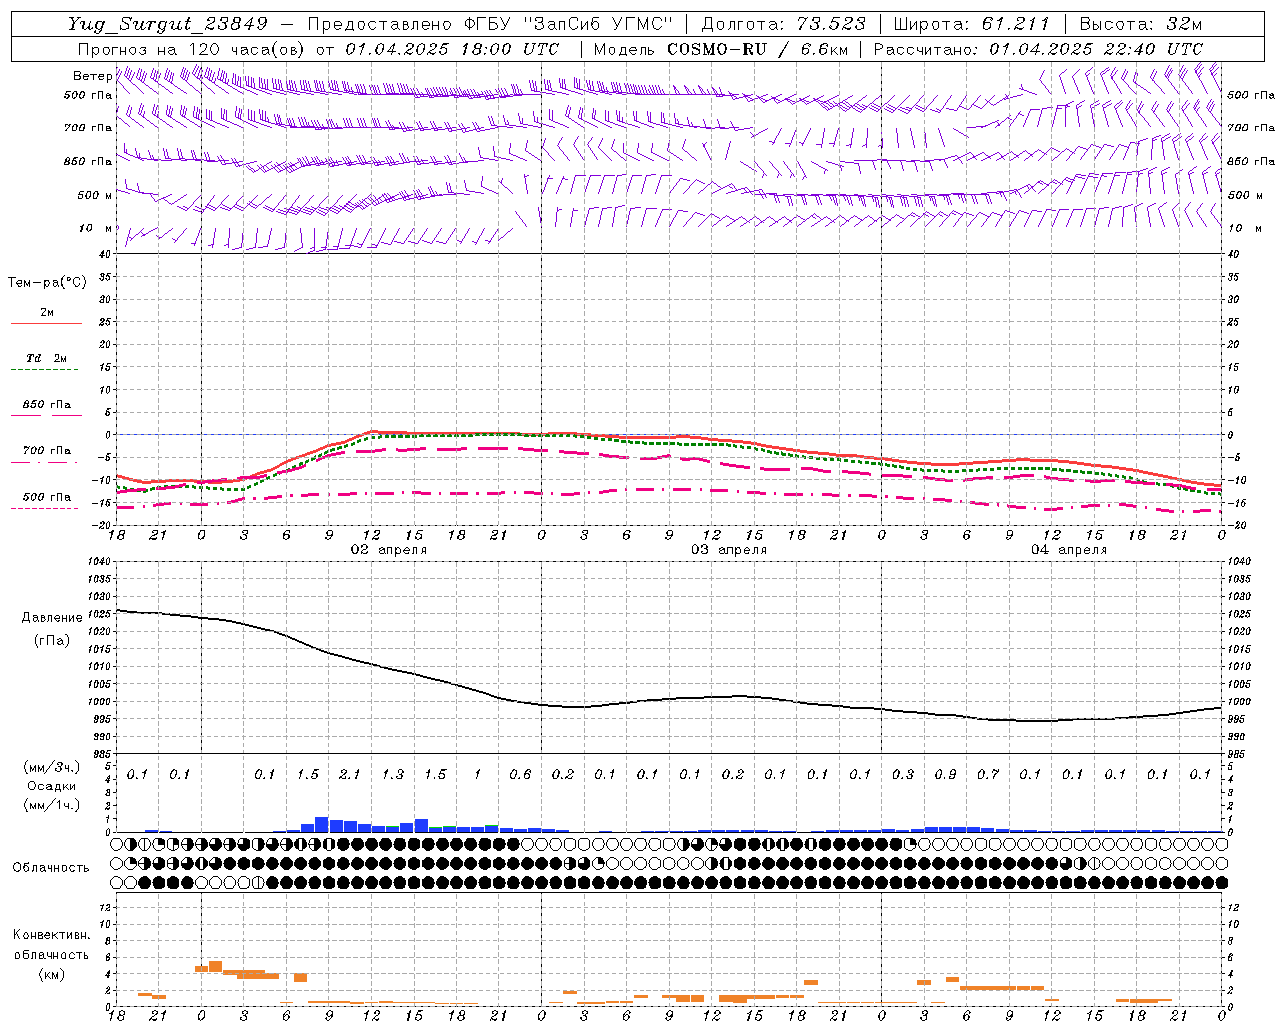
Task: Click the (мм/1ч.) unit label
Action: coord(52,806)
